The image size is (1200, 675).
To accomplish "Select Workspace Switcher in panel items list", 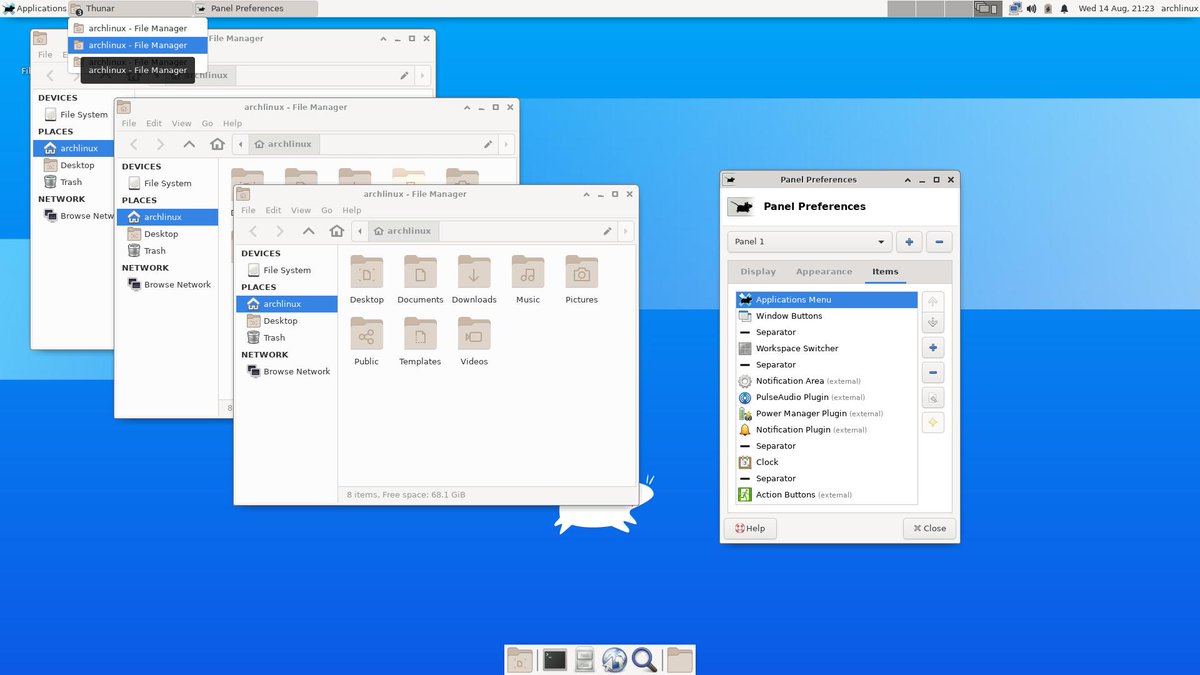I will pyautogui.click(x=826, y=348).
